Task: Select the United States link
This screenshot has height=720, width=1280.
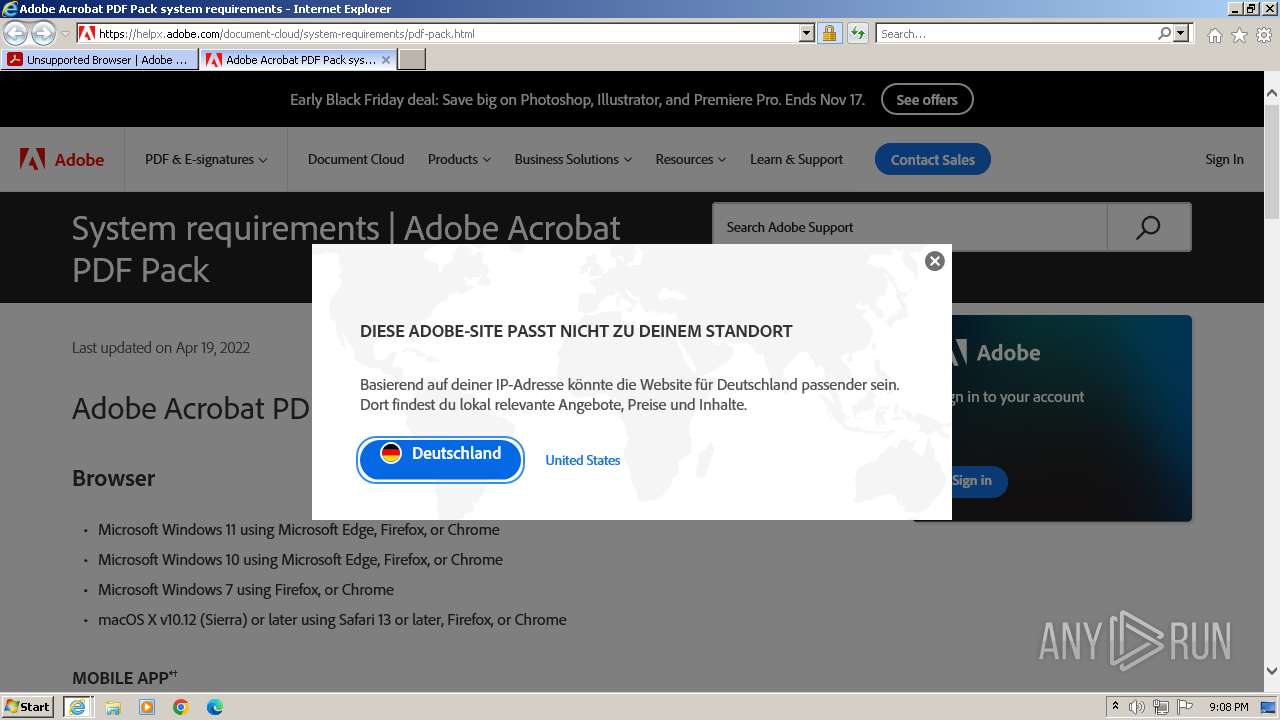Action: [x=583, y=460]
